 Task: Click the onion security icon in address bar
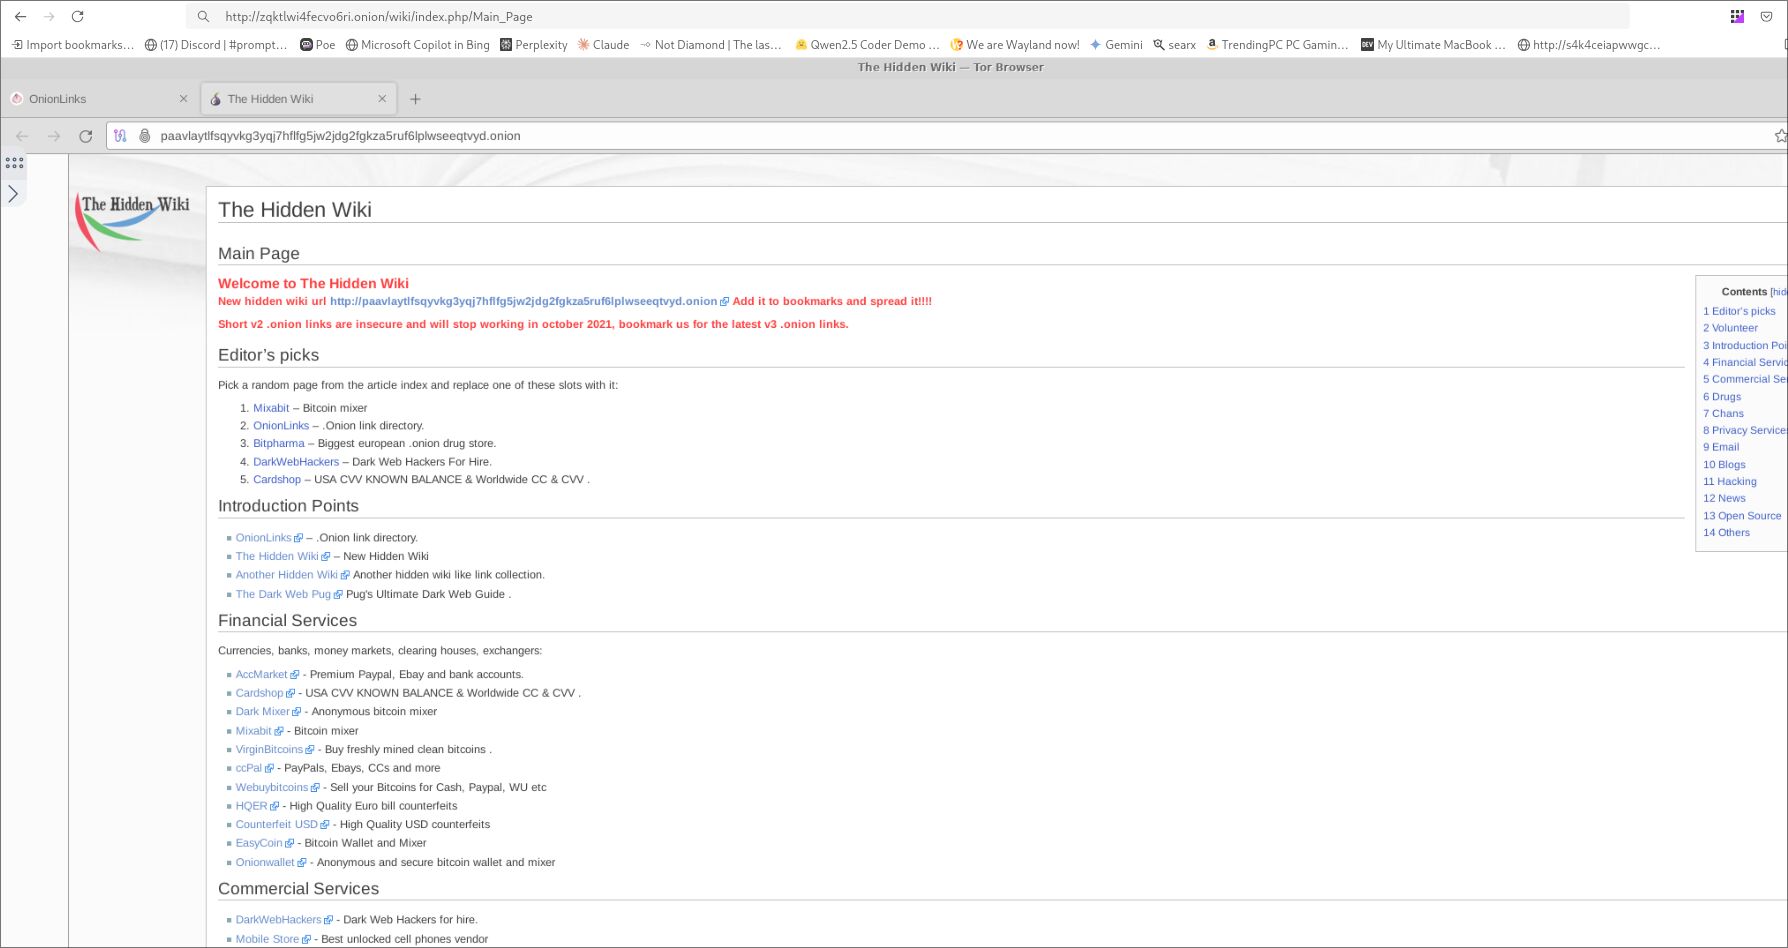[144, 135]
